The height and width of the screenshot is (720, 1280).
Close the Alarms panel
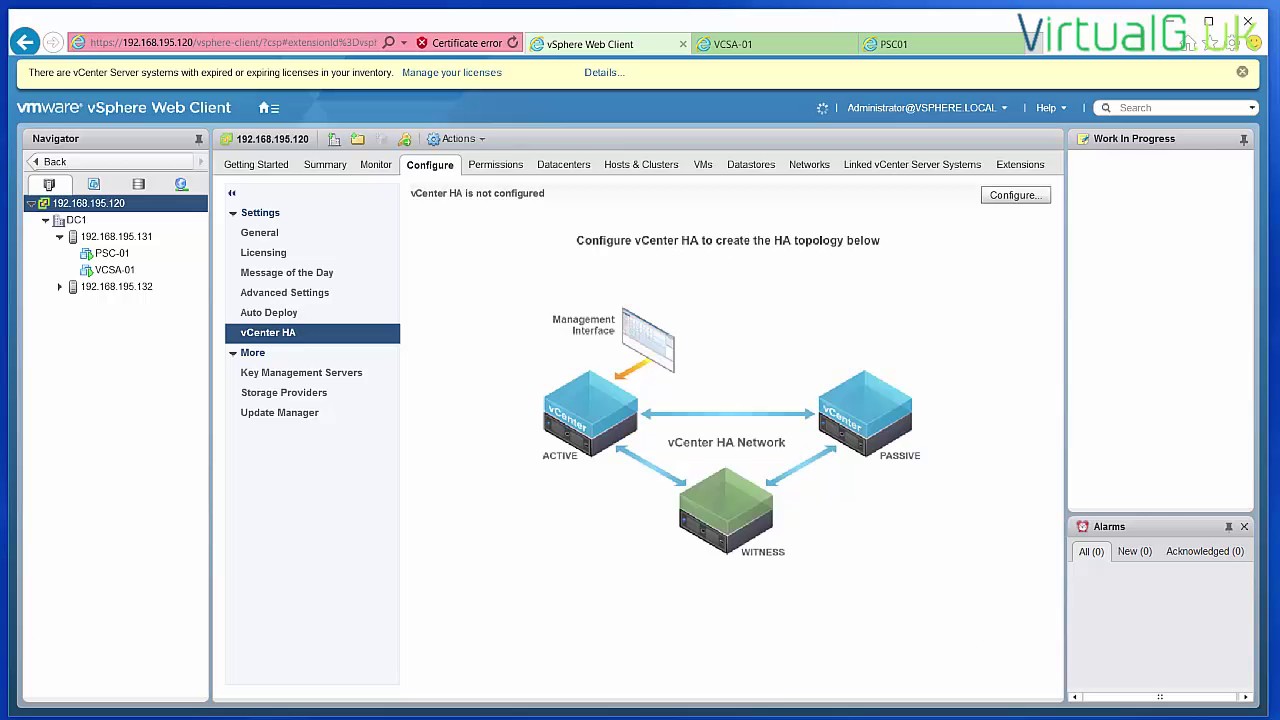(1244, 527)
